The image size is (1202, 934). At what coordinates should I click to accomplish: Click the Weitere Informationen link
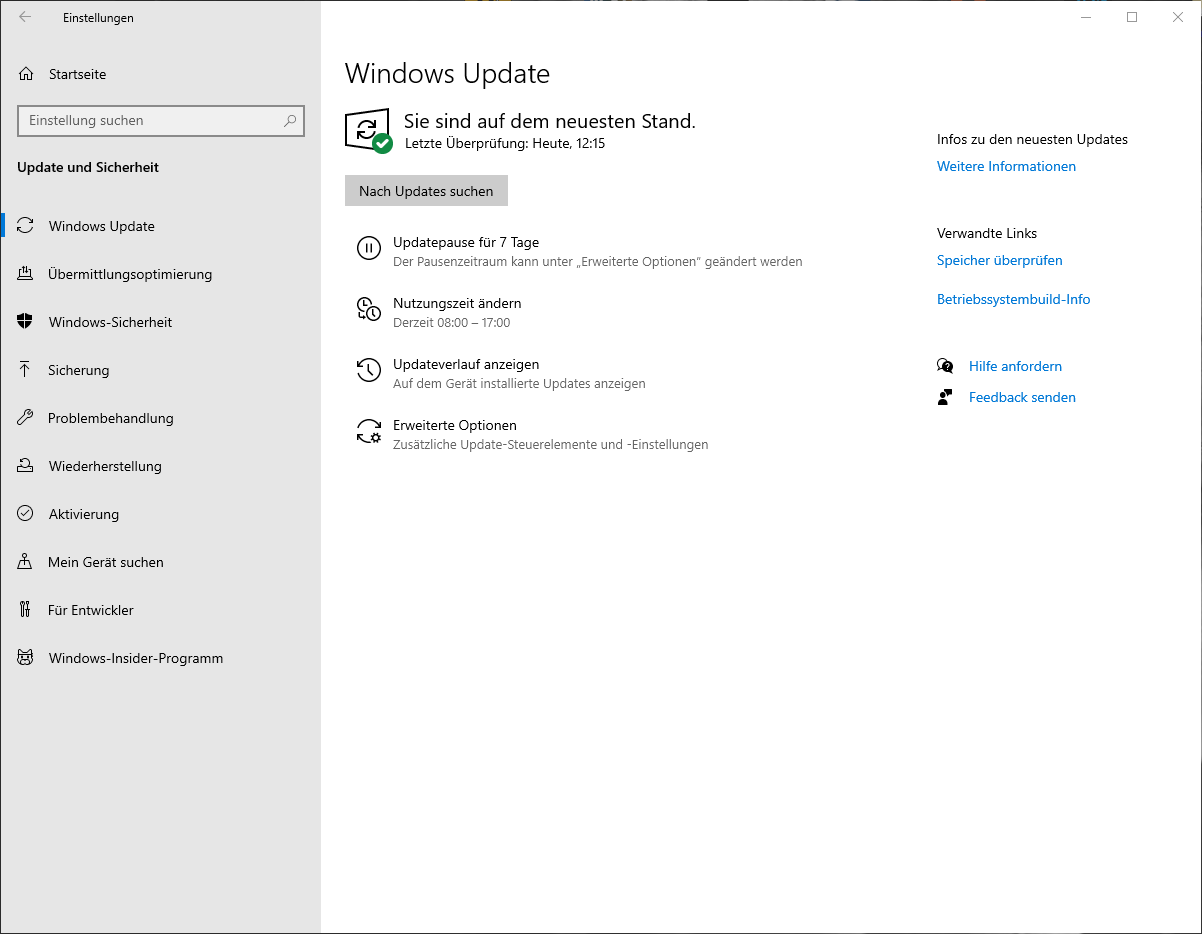tap(1006, 166)
